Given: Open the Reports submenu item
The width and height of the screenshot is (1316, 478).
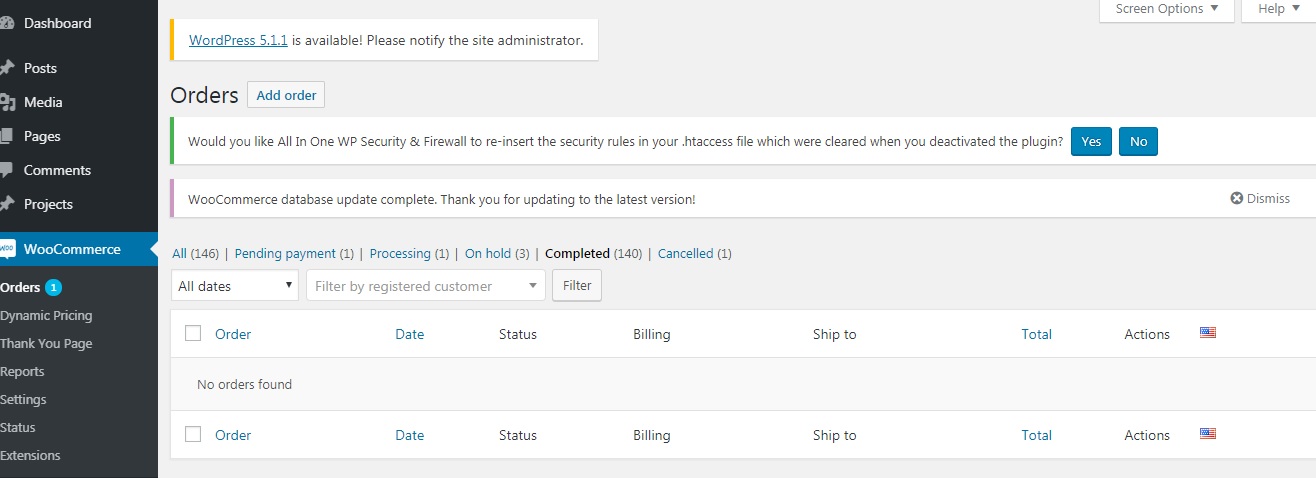Looking at the screenshot, I should point(22,372).
